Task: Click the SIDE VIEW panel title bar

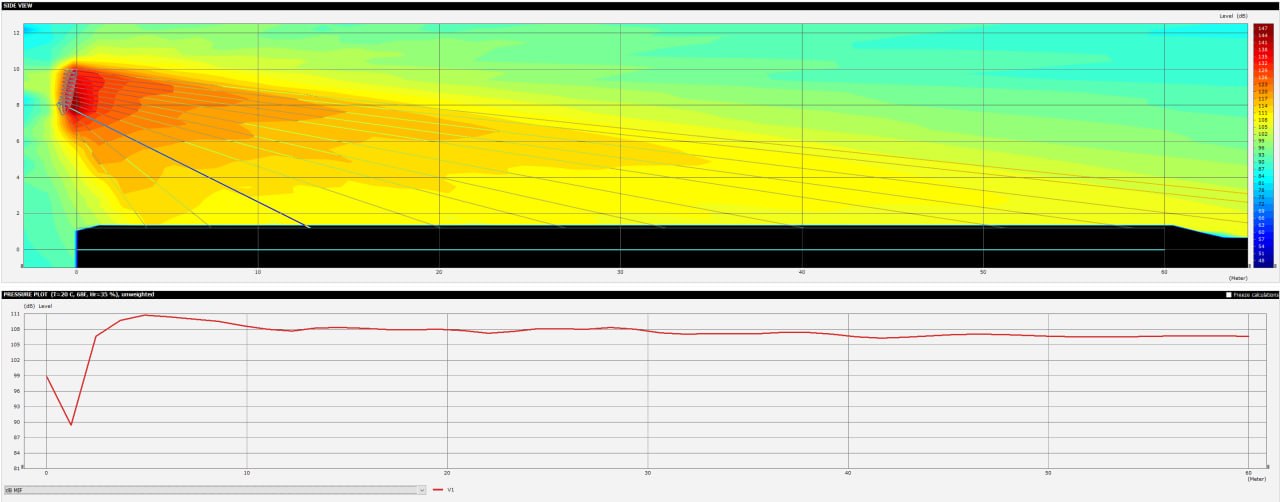Action: 640,6
